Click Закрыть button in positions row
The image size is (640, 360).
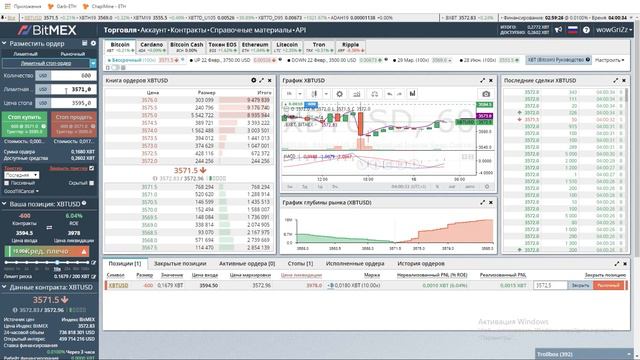pos(580,285)
